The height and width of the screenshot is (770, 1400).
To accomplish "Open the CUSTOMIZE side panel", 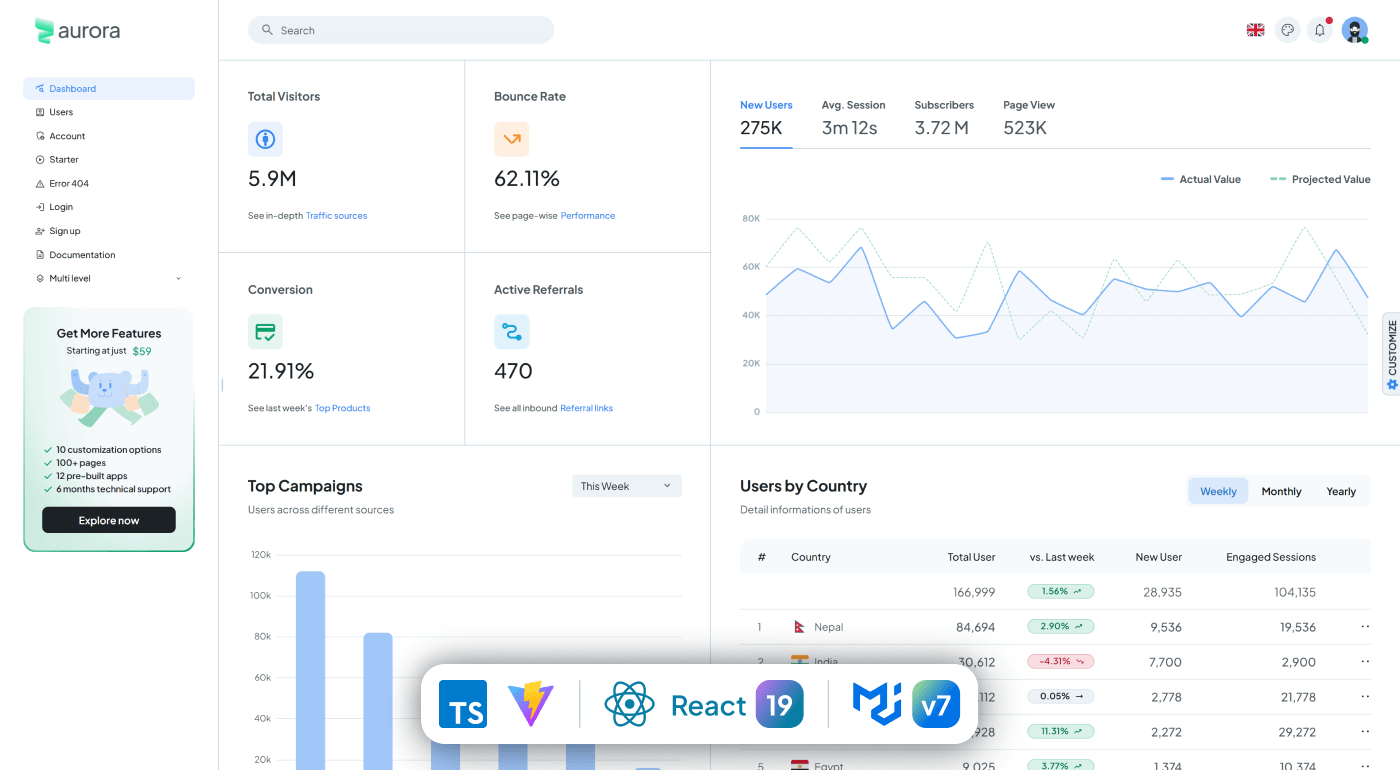I will [x=1391, y=353].
